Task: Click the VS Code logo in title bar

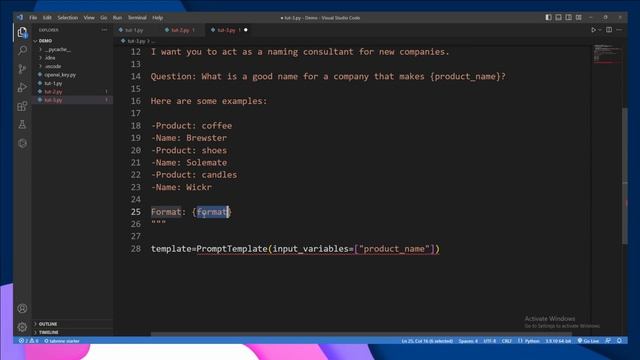Action: tap(20, 18)
